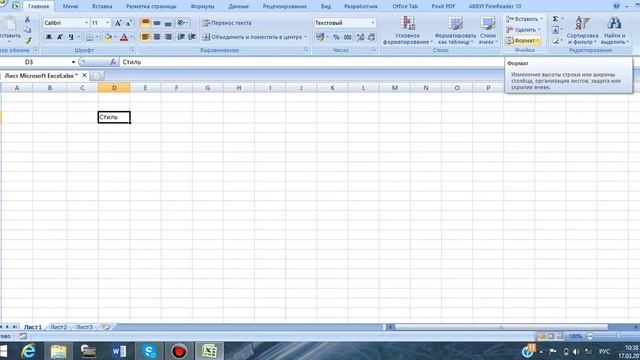The height and width of the screenshot is (360, 640).
Task: Click the fill color bucket icon
Action: [x=108, y=37]
